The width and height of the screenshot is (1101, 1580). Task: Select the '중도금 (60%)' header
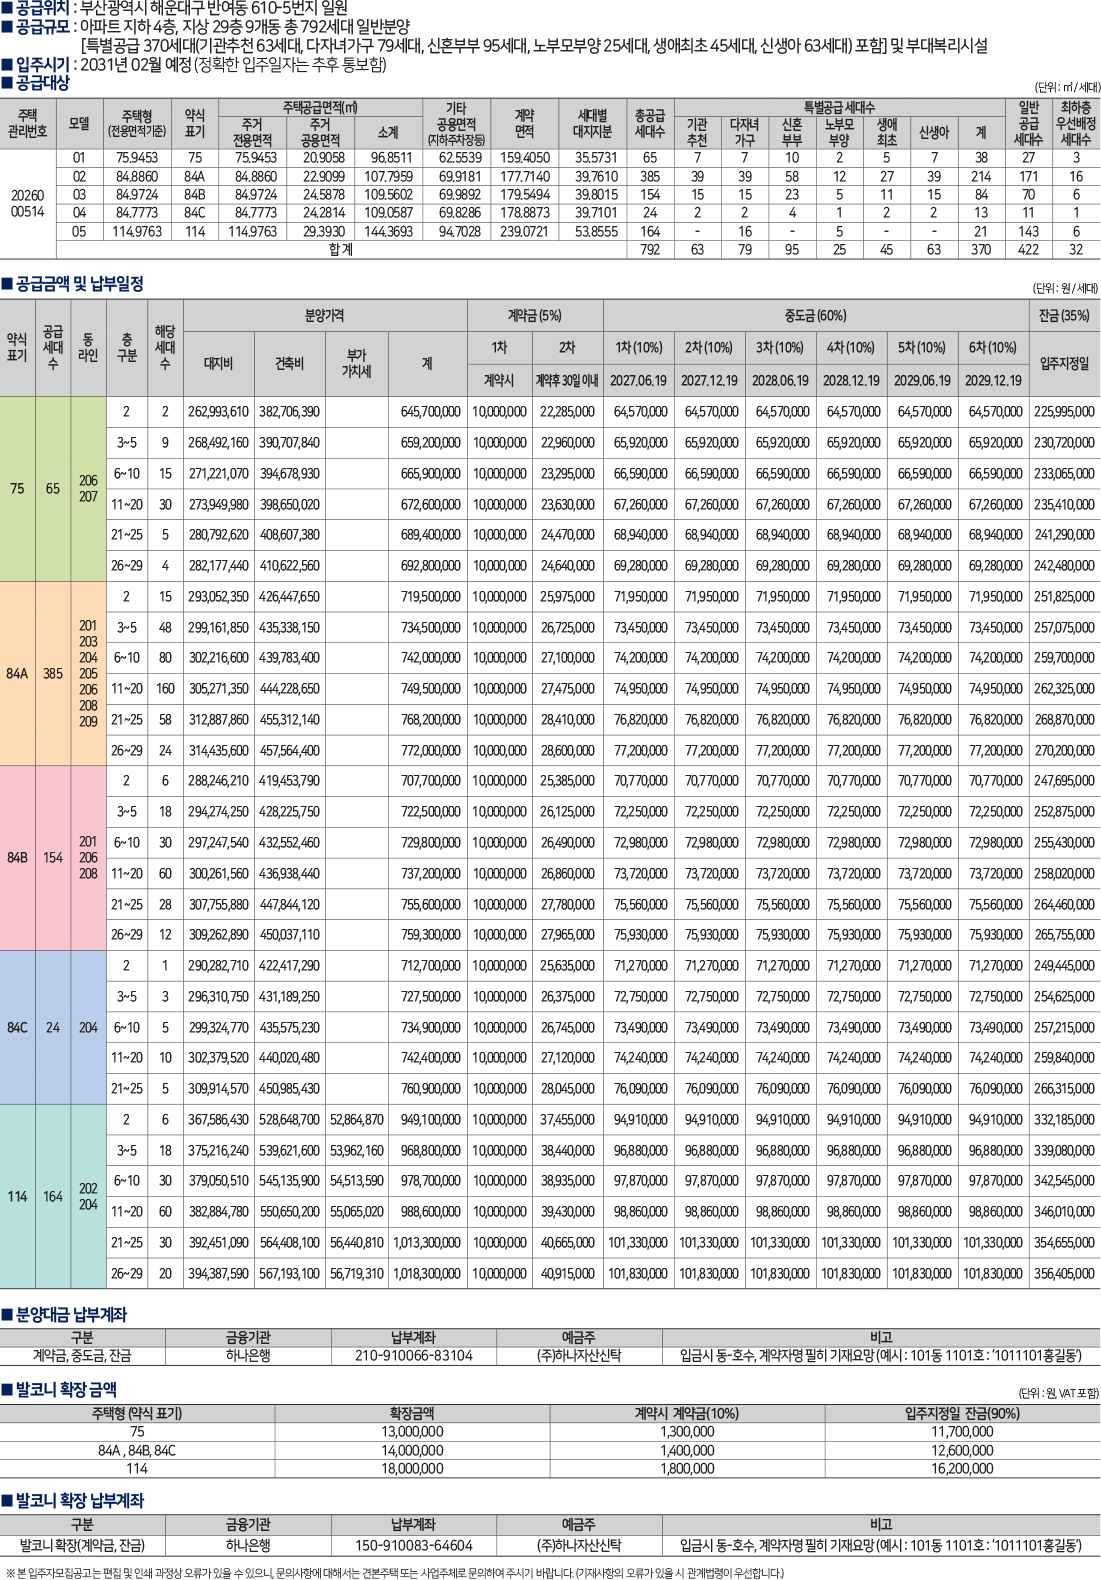click(816, 315)
